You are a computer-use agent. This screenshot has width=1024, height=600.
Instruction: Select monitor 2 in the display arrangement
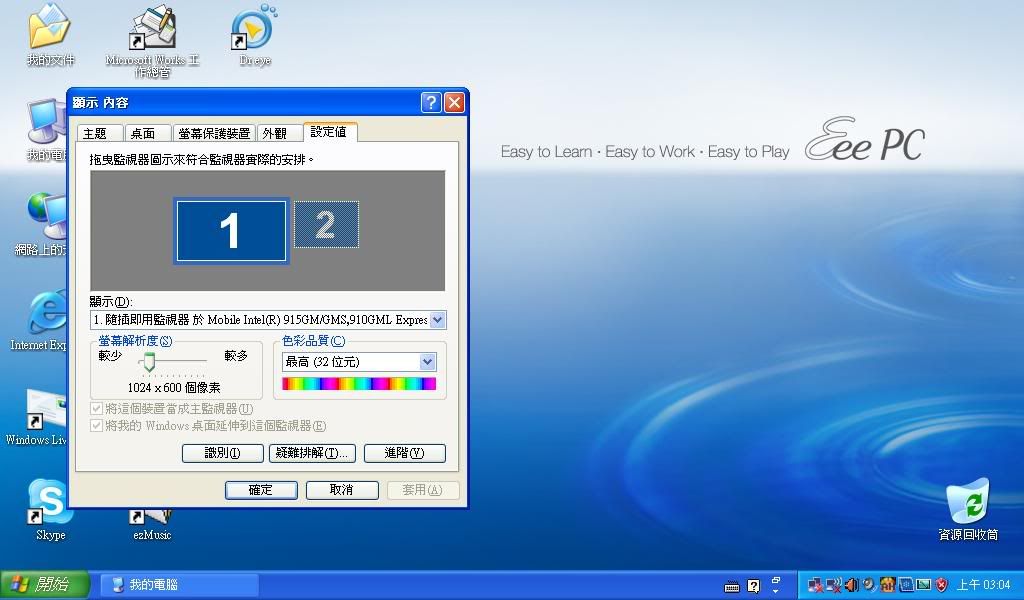pyautogui.click(x=325, y=225)
